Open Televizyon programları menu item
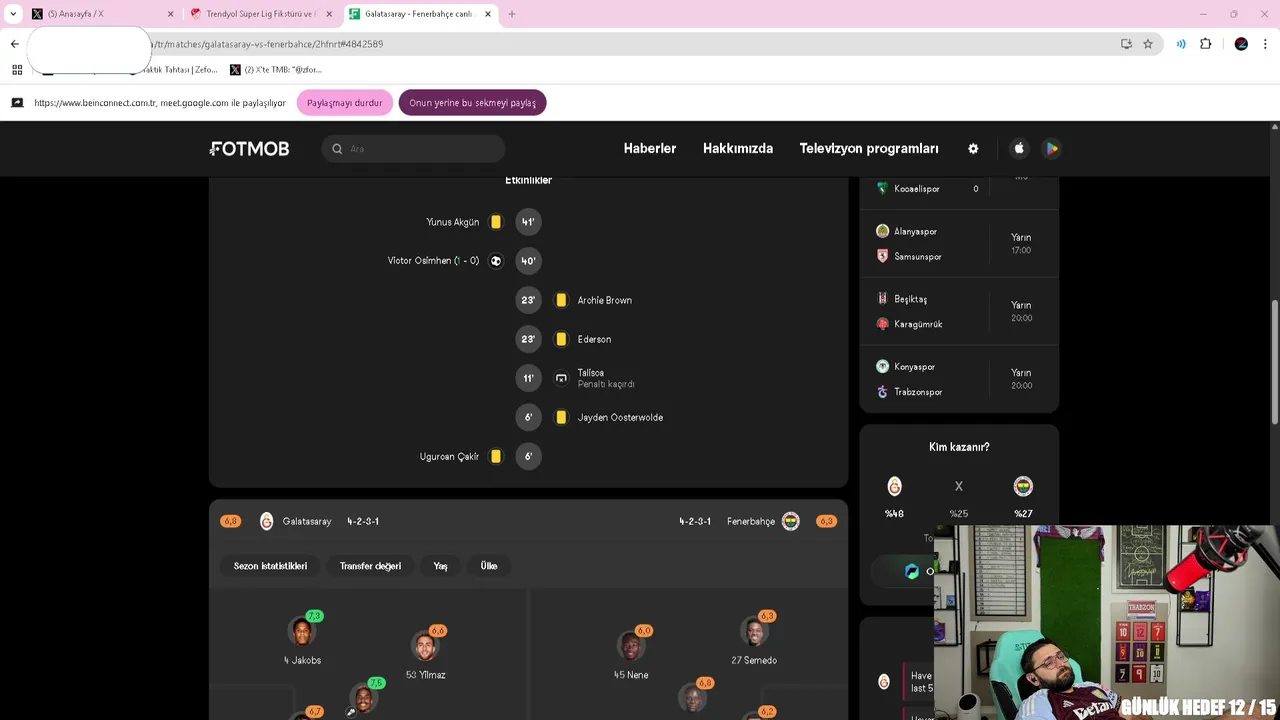Screen dimensions: 1280x720 [x=869, y=148]
